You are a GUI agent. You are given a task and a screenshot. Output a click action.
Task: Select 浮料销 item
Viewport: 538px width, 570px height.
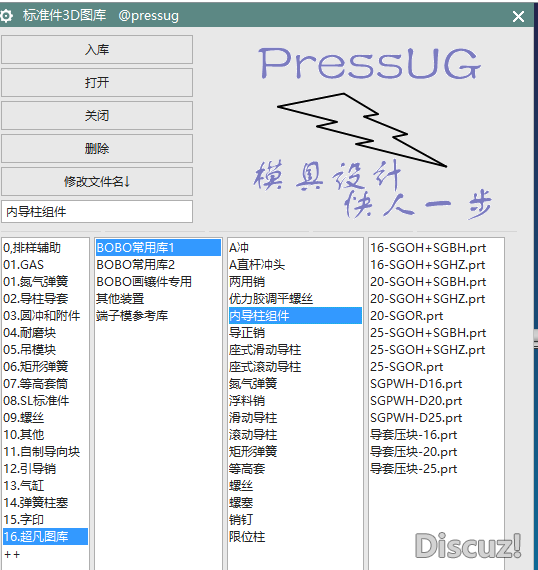(295, 401)
